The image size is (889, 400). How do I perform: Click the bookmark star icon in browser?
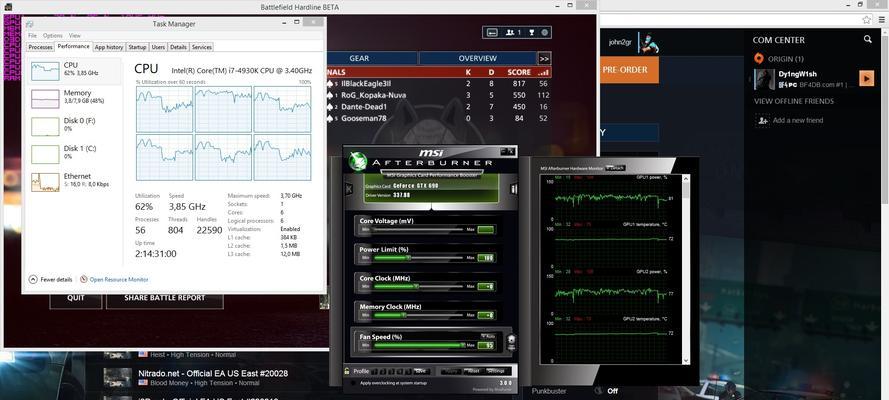[866, 19]
